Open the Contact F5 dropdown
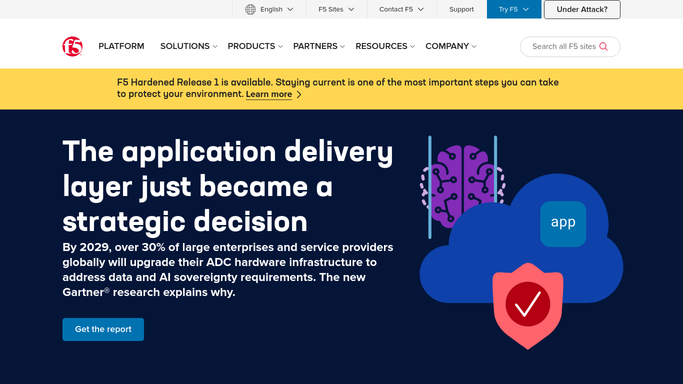 coord(401,9)
